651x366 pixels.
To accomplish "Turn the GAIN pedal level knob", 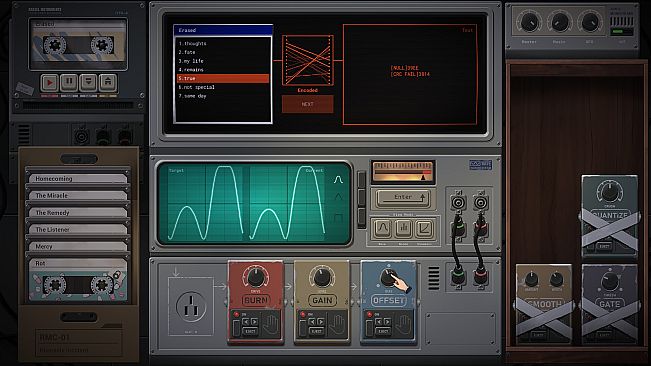I will [x=322, y=277].
